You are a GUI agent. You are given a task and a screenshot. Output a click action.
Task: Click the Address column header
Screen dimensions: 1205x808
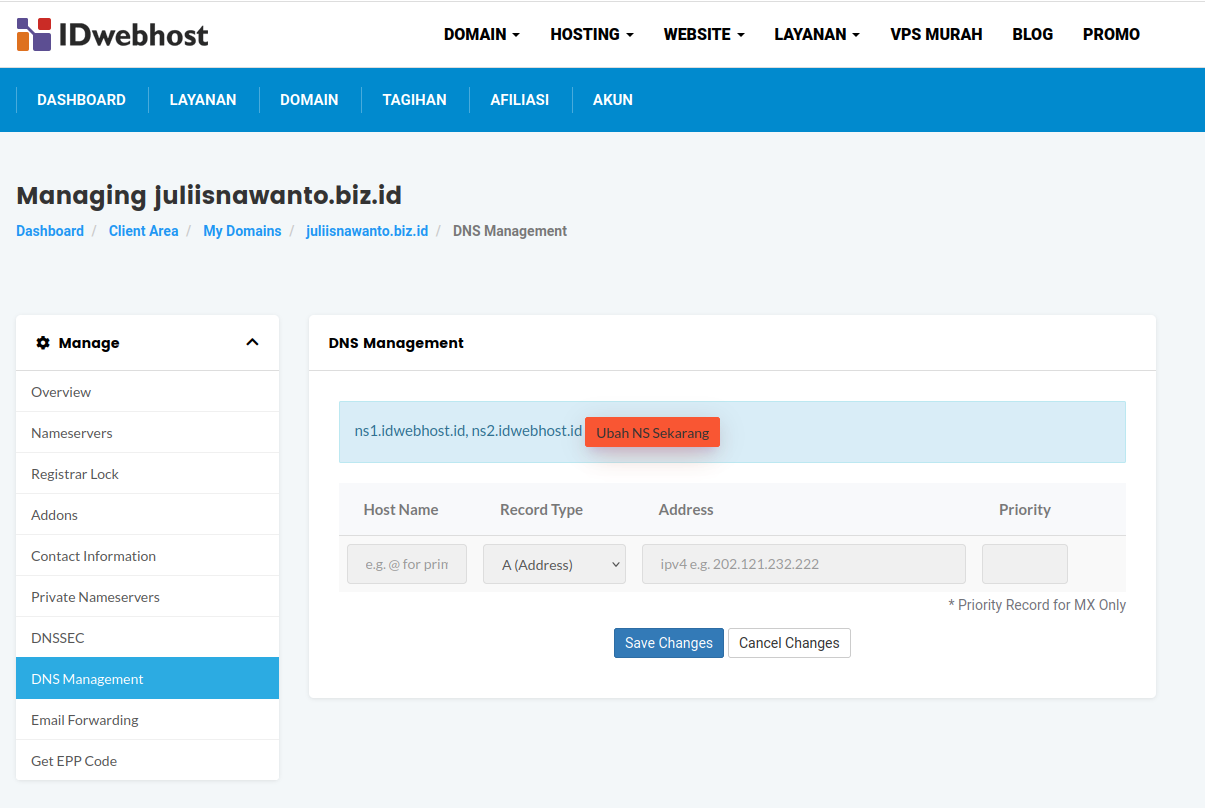(686, 510)
